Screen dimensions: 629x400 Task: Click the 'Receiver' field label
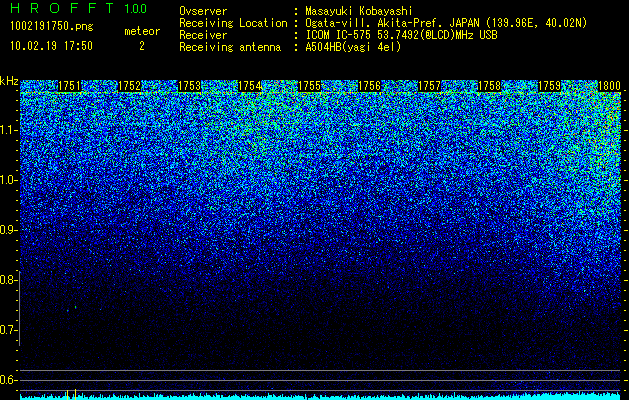(203, 35)
